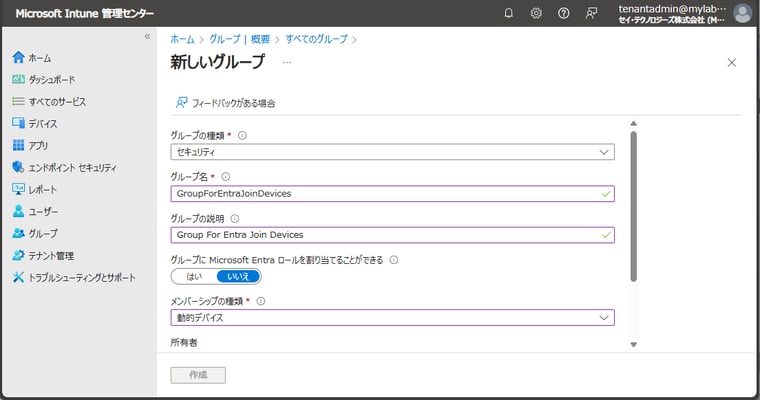Click the ユーザー user icon
The height and width of the screenshot is (400, 760).
point(18,211)
